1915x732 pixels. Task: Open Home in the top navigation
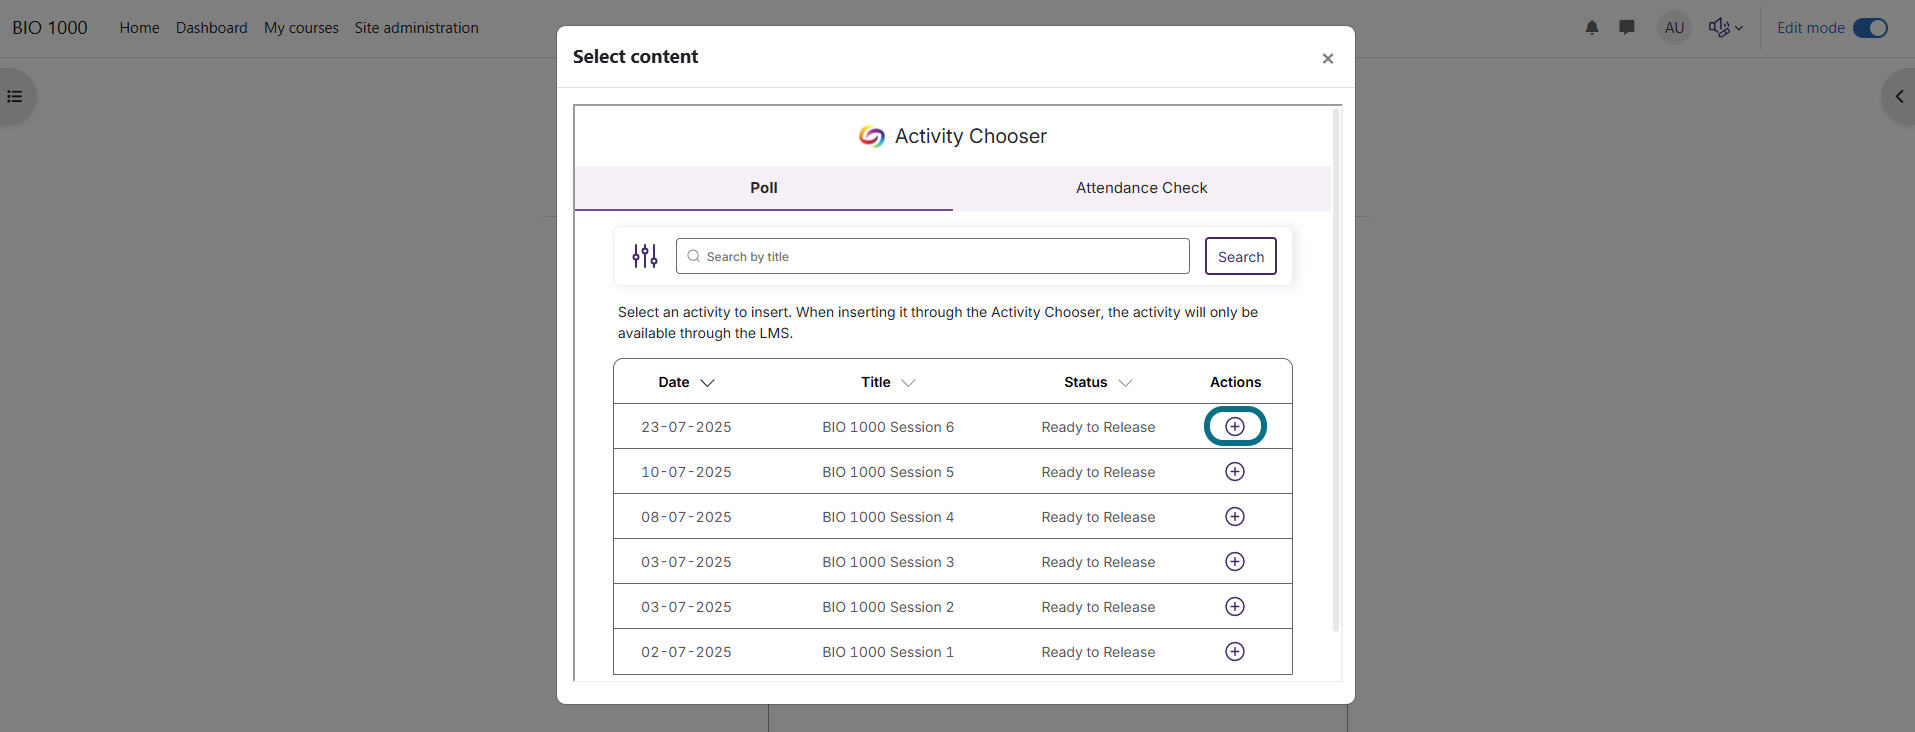click(x=139, y=28)
